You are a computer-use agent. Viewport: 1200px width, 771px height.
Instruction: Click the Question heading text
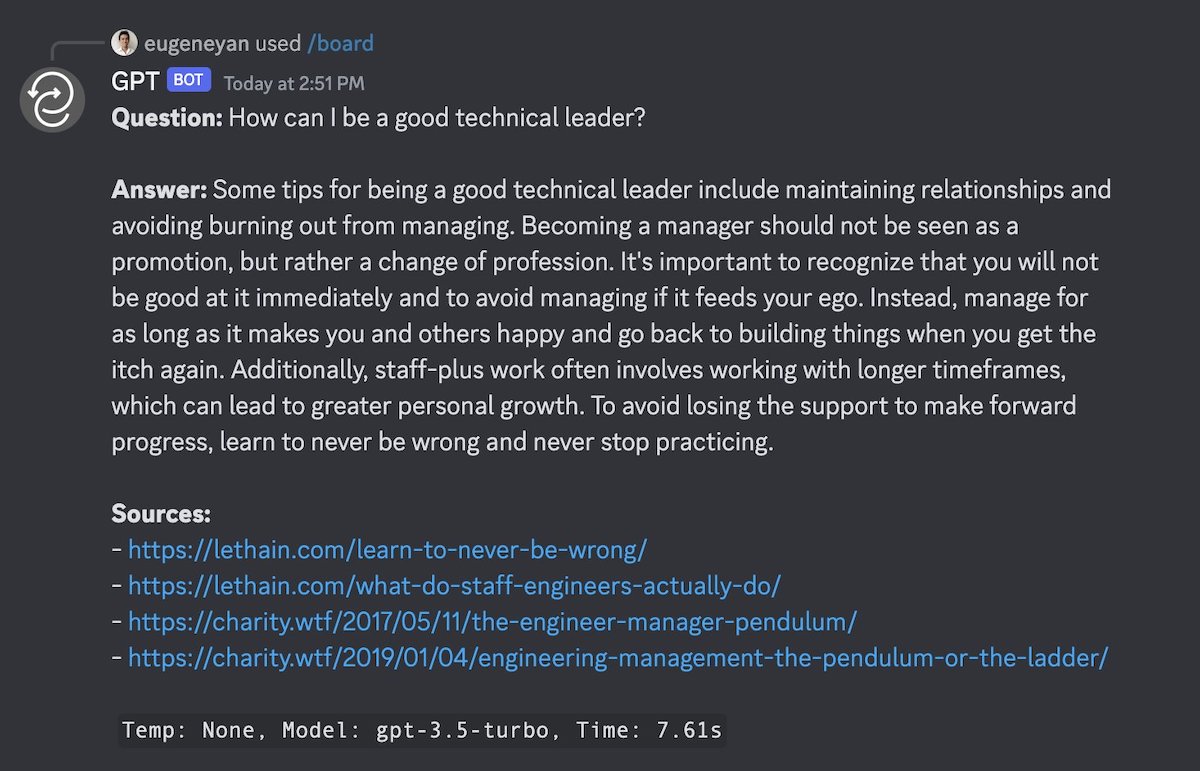tap(167, 118)
